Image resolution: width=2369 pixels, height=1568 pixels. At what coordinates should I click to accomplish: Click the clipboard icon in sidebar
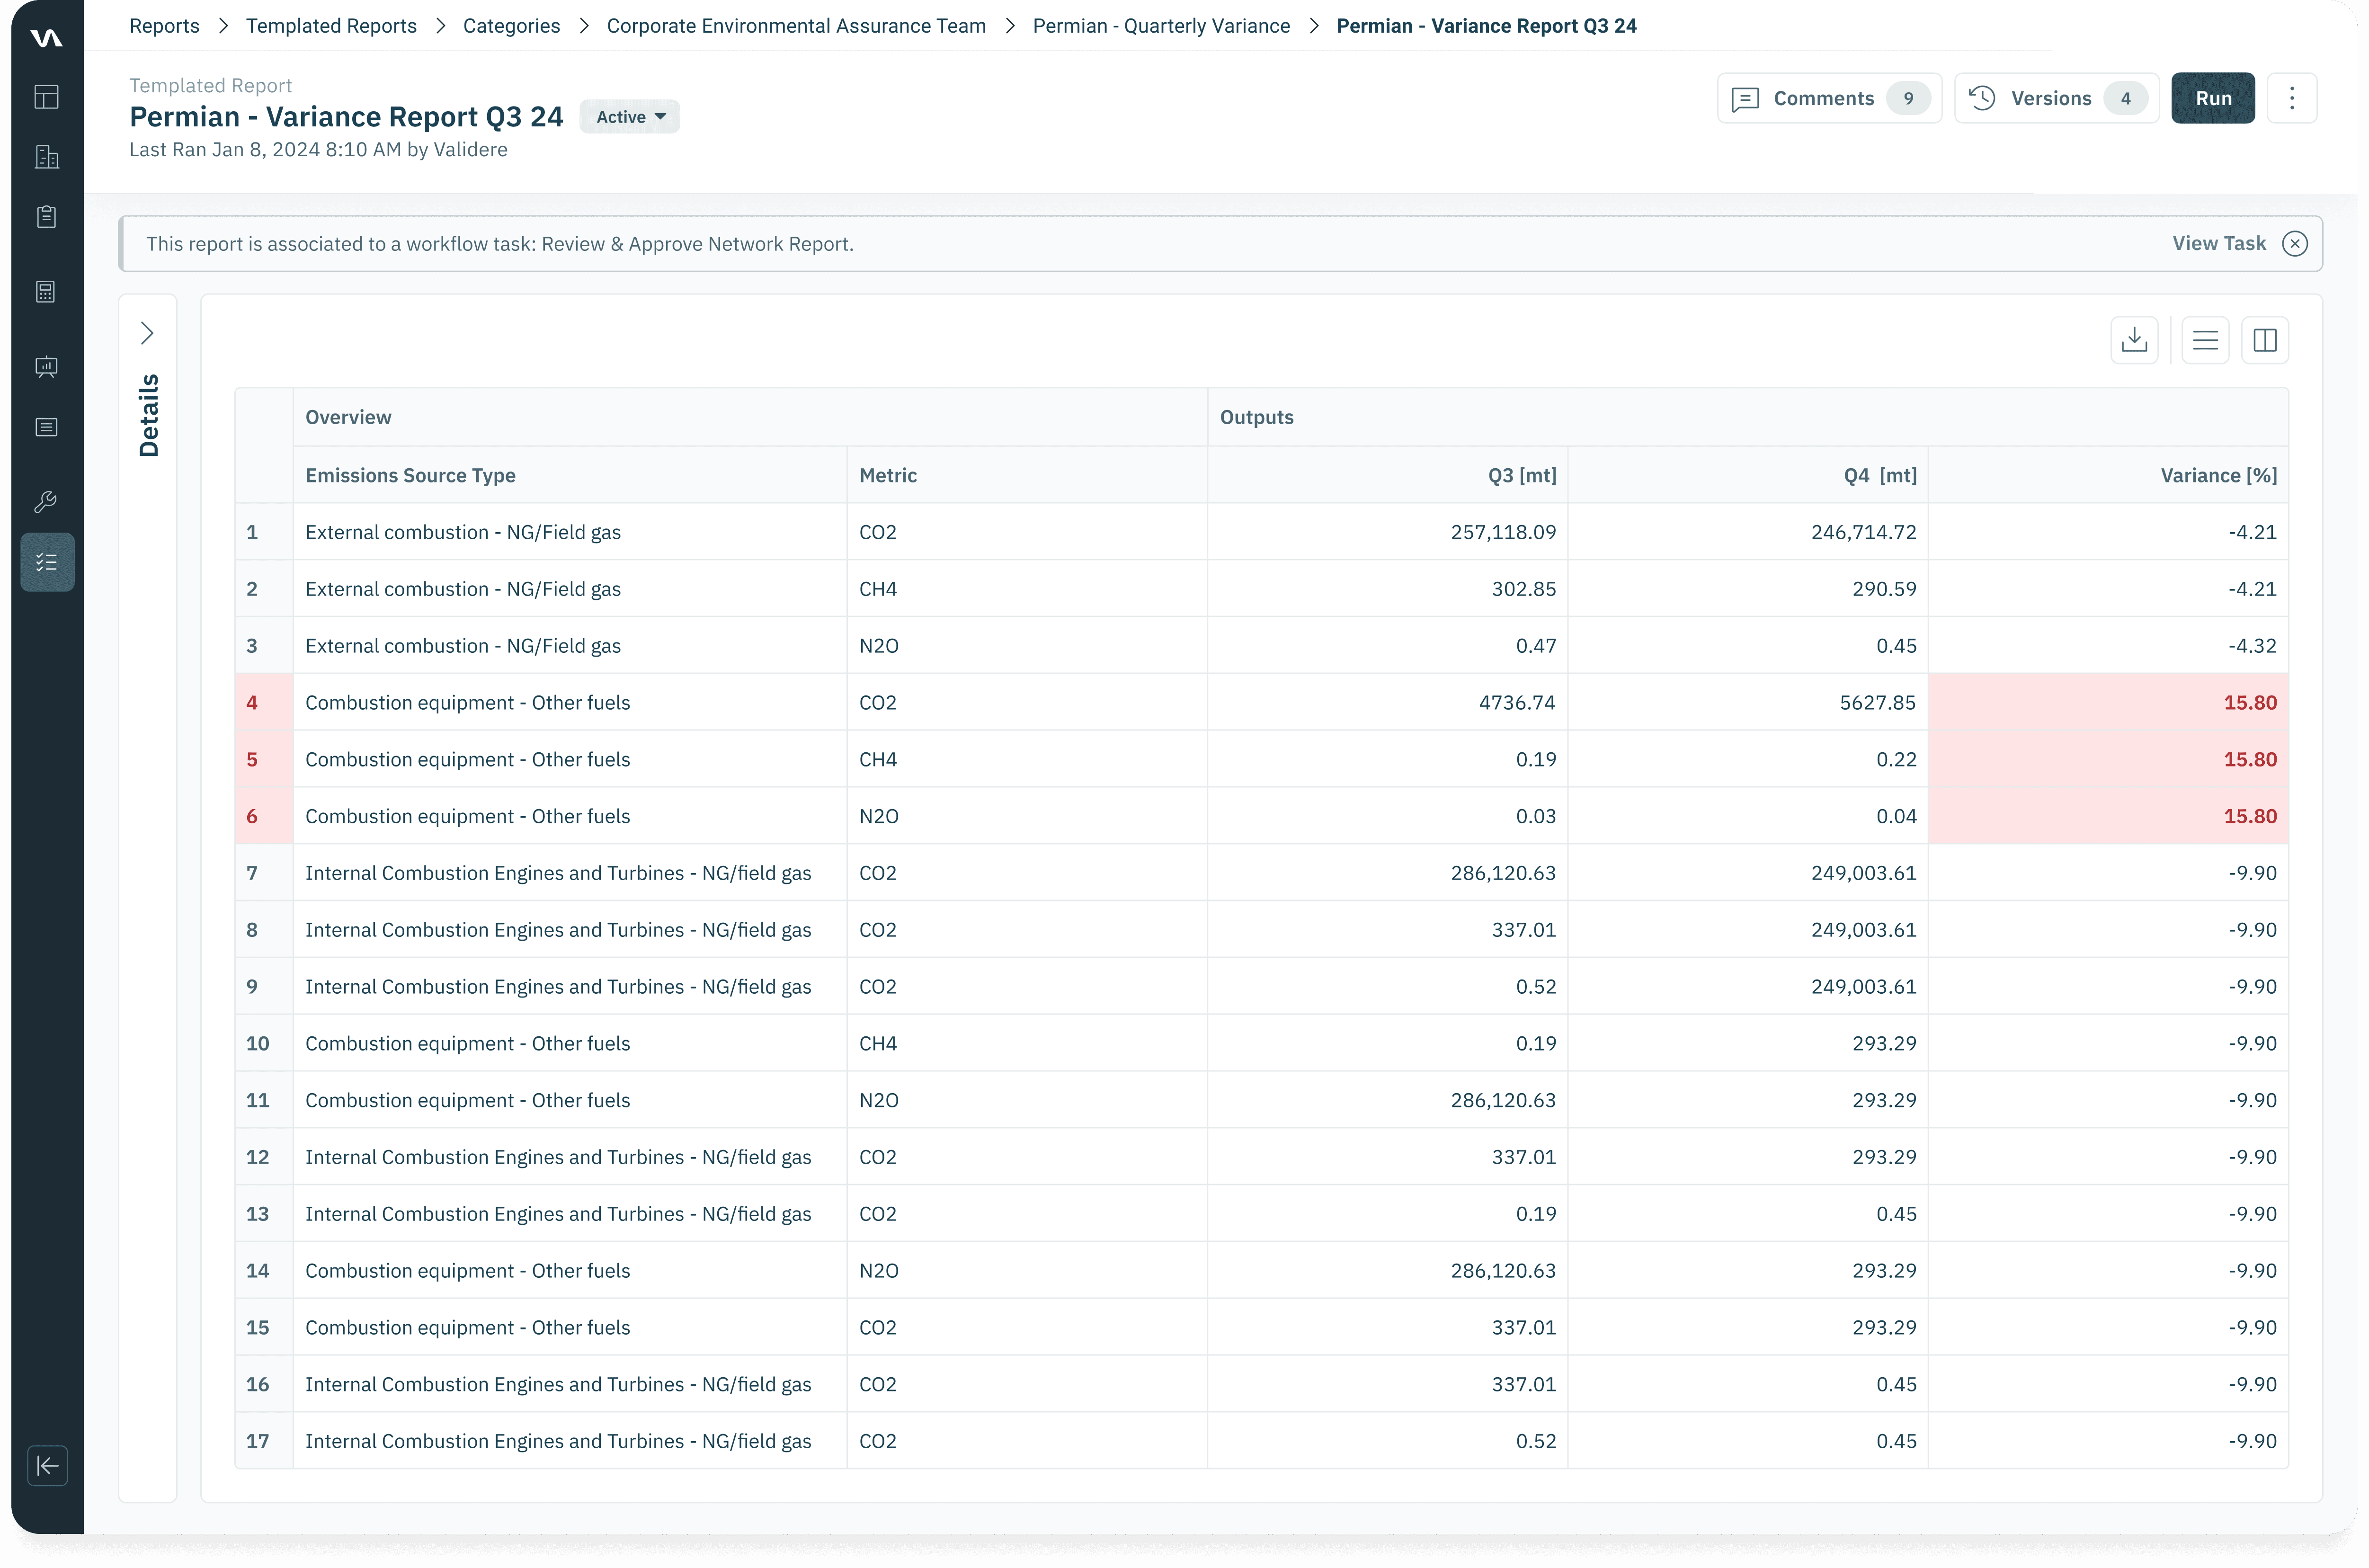pyautogui.click(x=46, y=217)
